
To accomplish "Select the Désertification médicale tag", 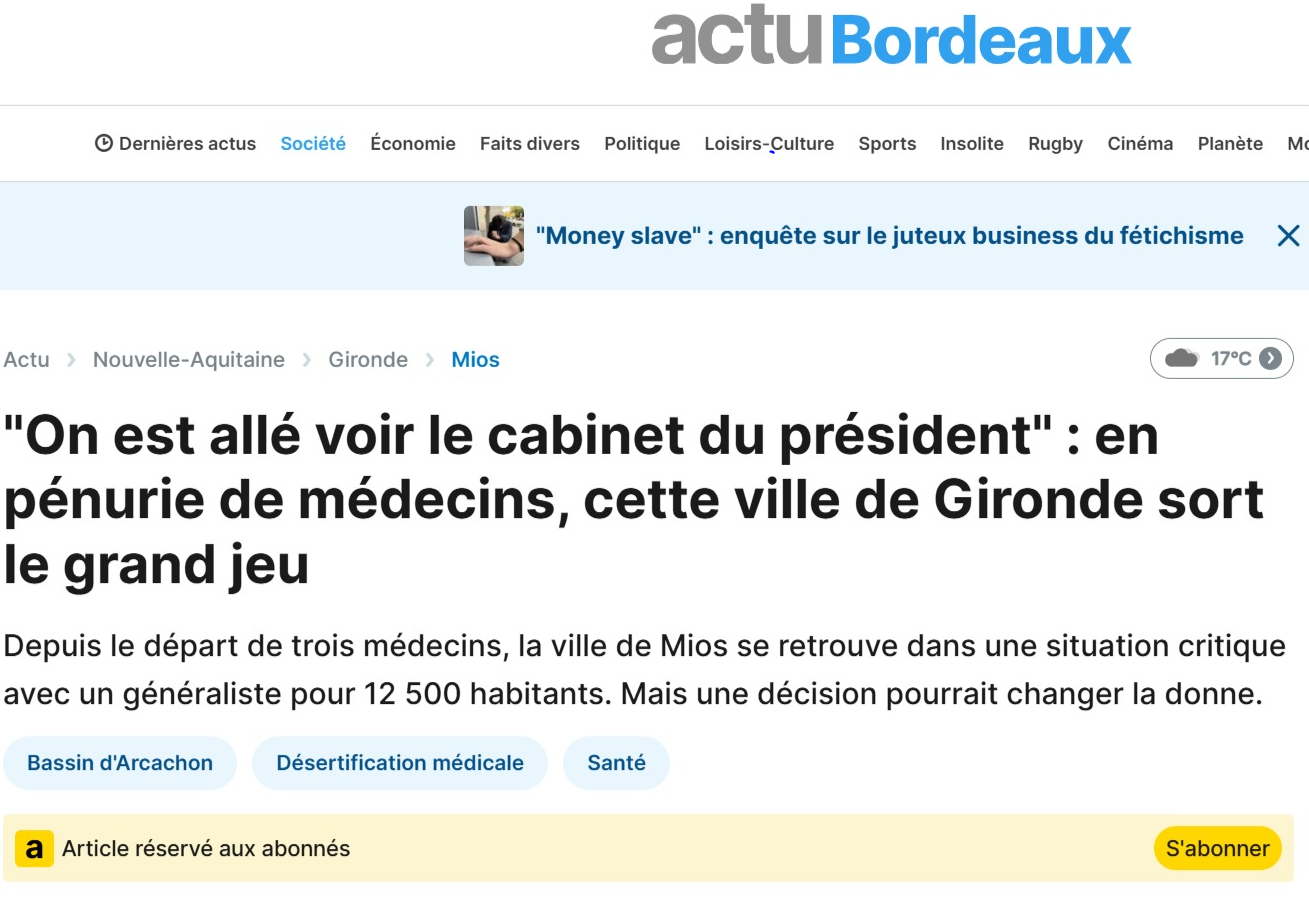I will coord(400,763).
